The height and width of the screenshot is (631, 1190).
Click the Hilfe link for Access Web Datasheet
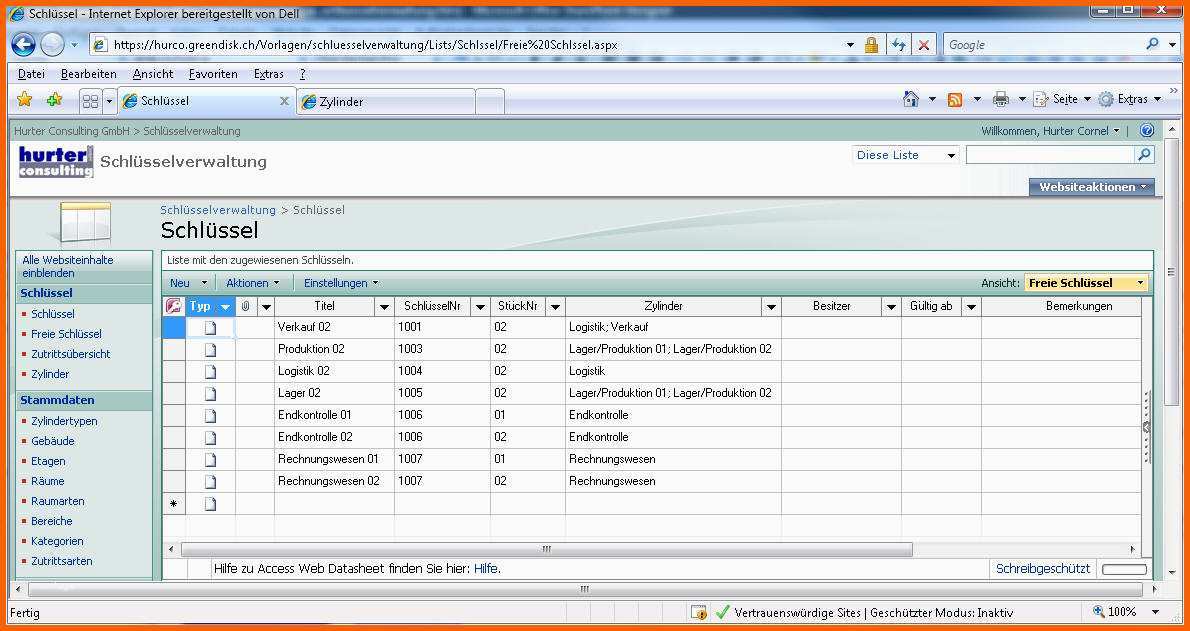click(486, 569)
